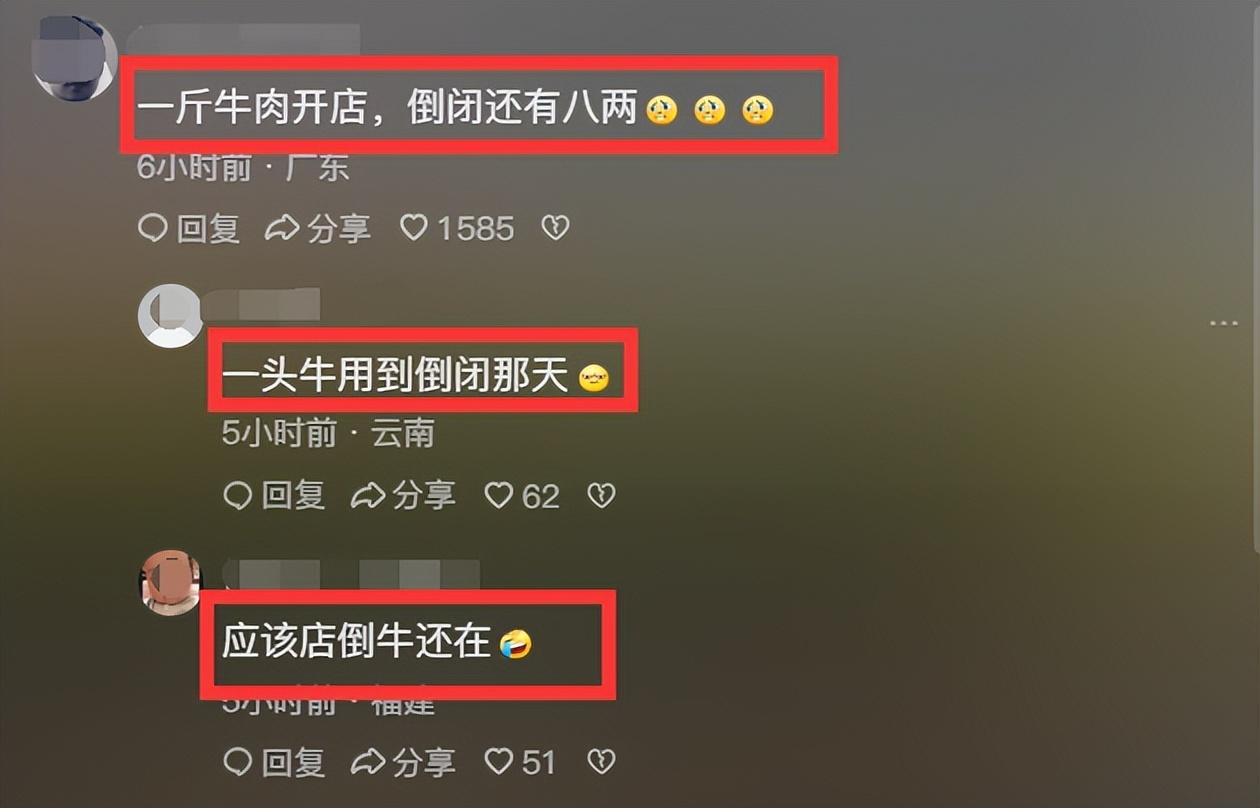
Task: Tap the reply bubble under the Yunnan comment
Action: pyautogui.click(x=274, y=495)
